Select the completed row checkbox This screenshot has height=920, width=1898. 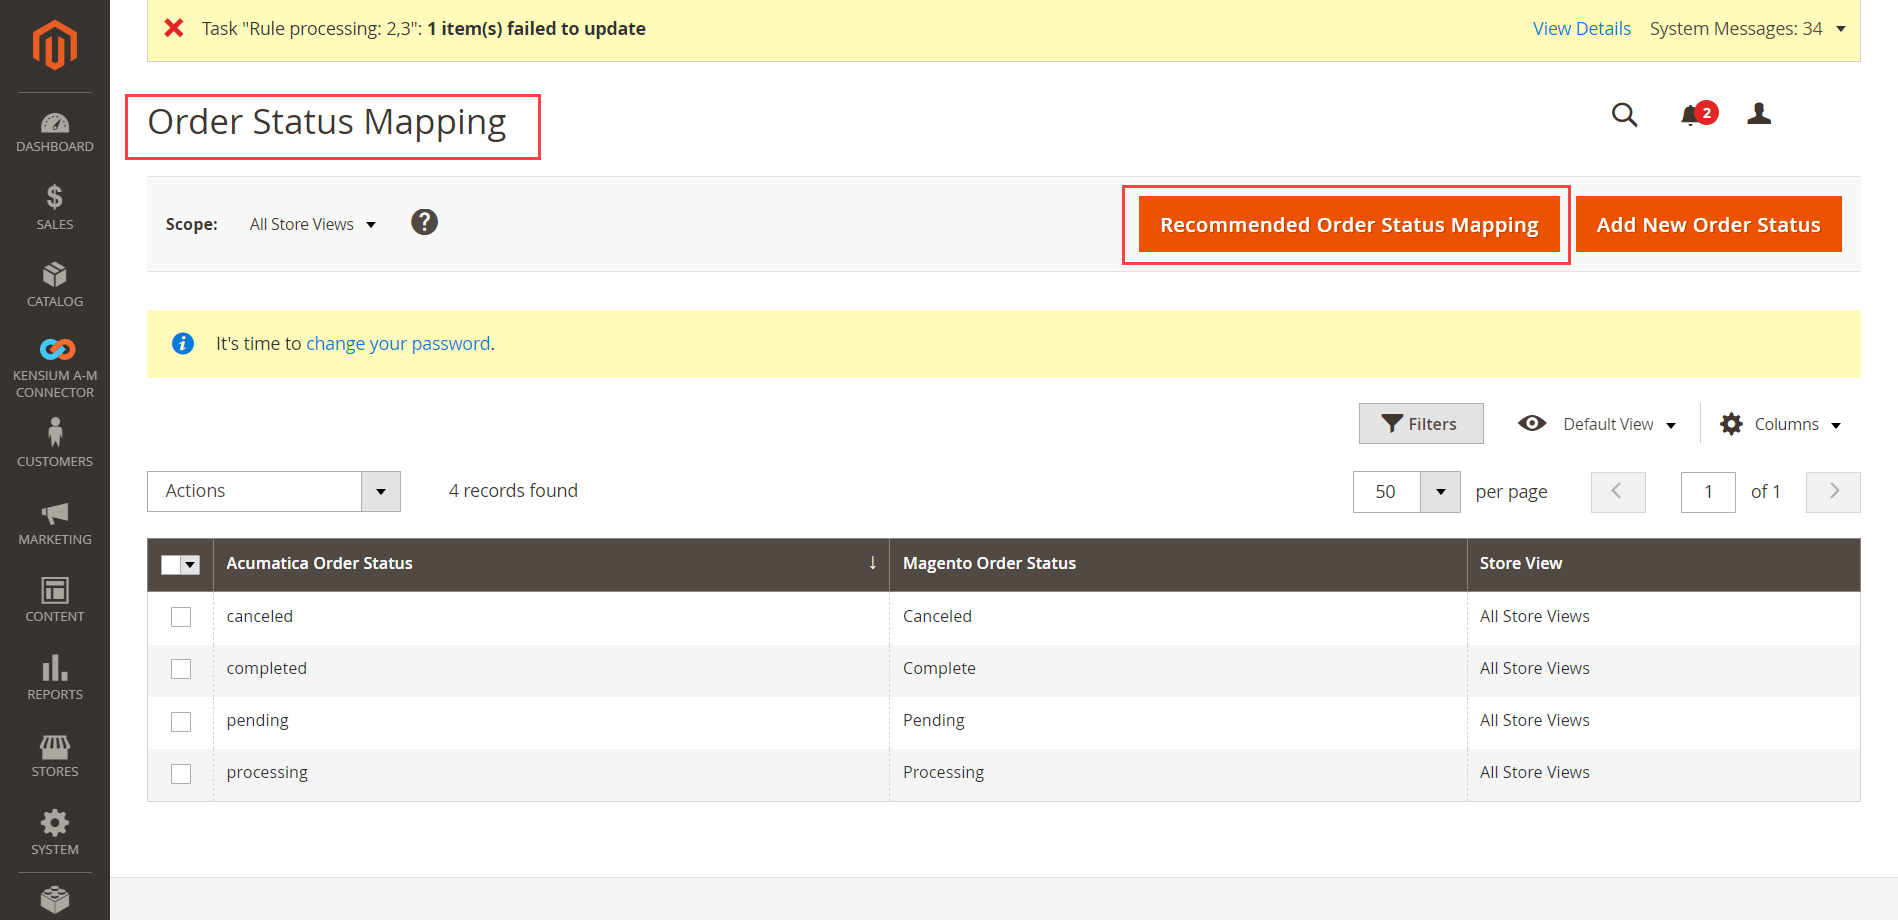click(x=181, y=669)
